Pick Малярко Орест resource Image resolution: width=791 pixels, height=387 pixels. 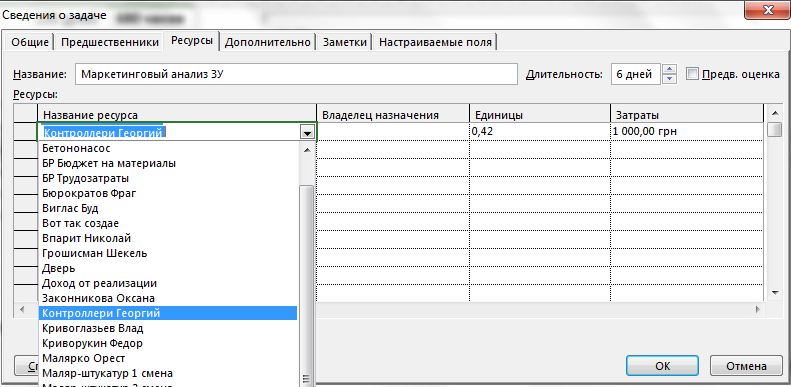click(x=167, y=358)
